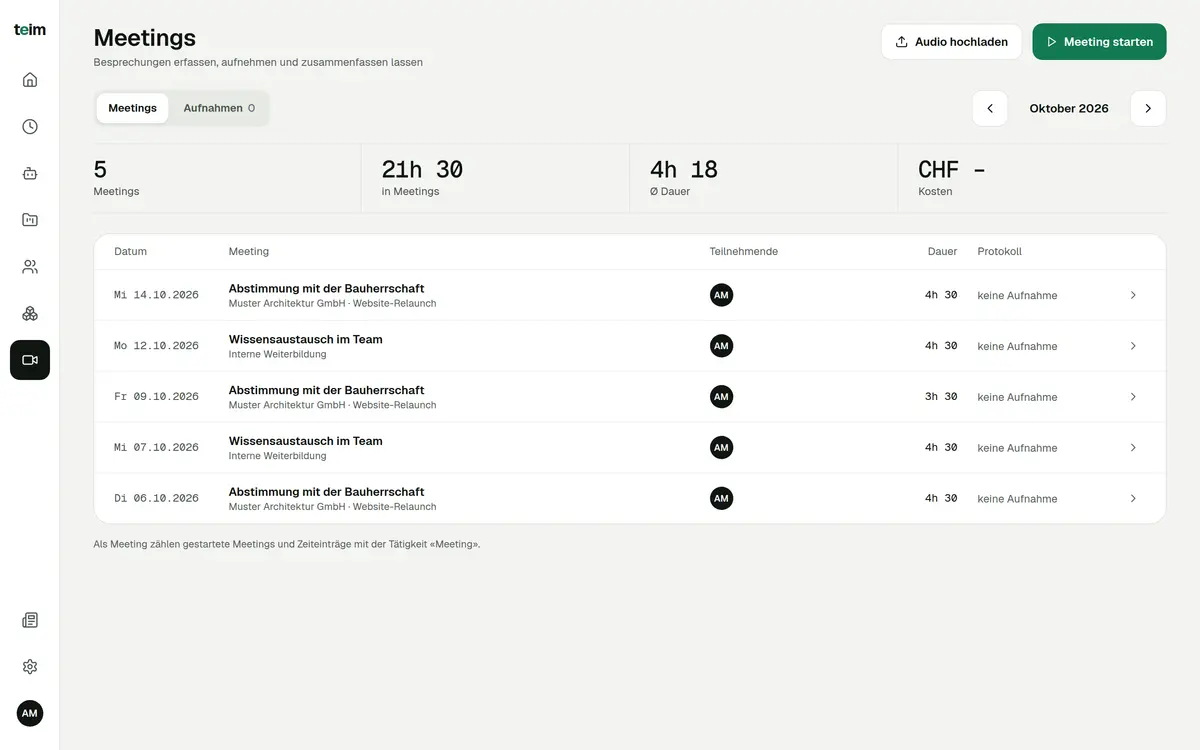
Task: Click AM participant avatar for 06.10.2026 meeting
Action: click(721, 498)
